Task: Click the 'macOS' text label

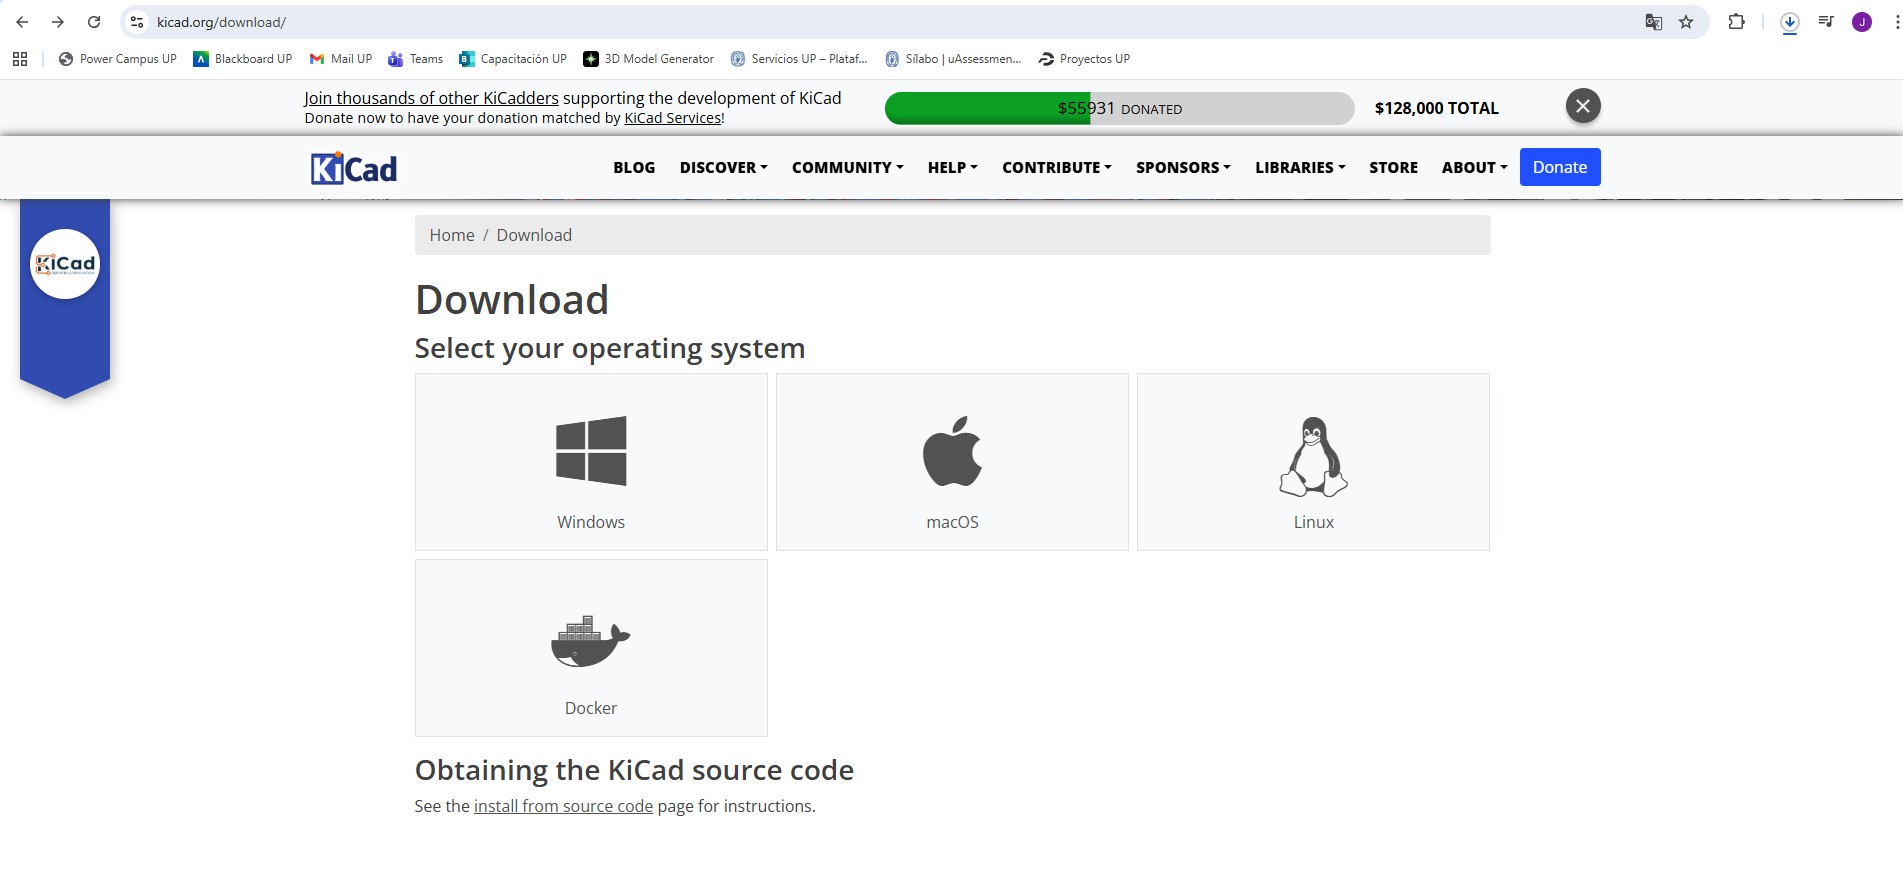Action: coord(952,522)
